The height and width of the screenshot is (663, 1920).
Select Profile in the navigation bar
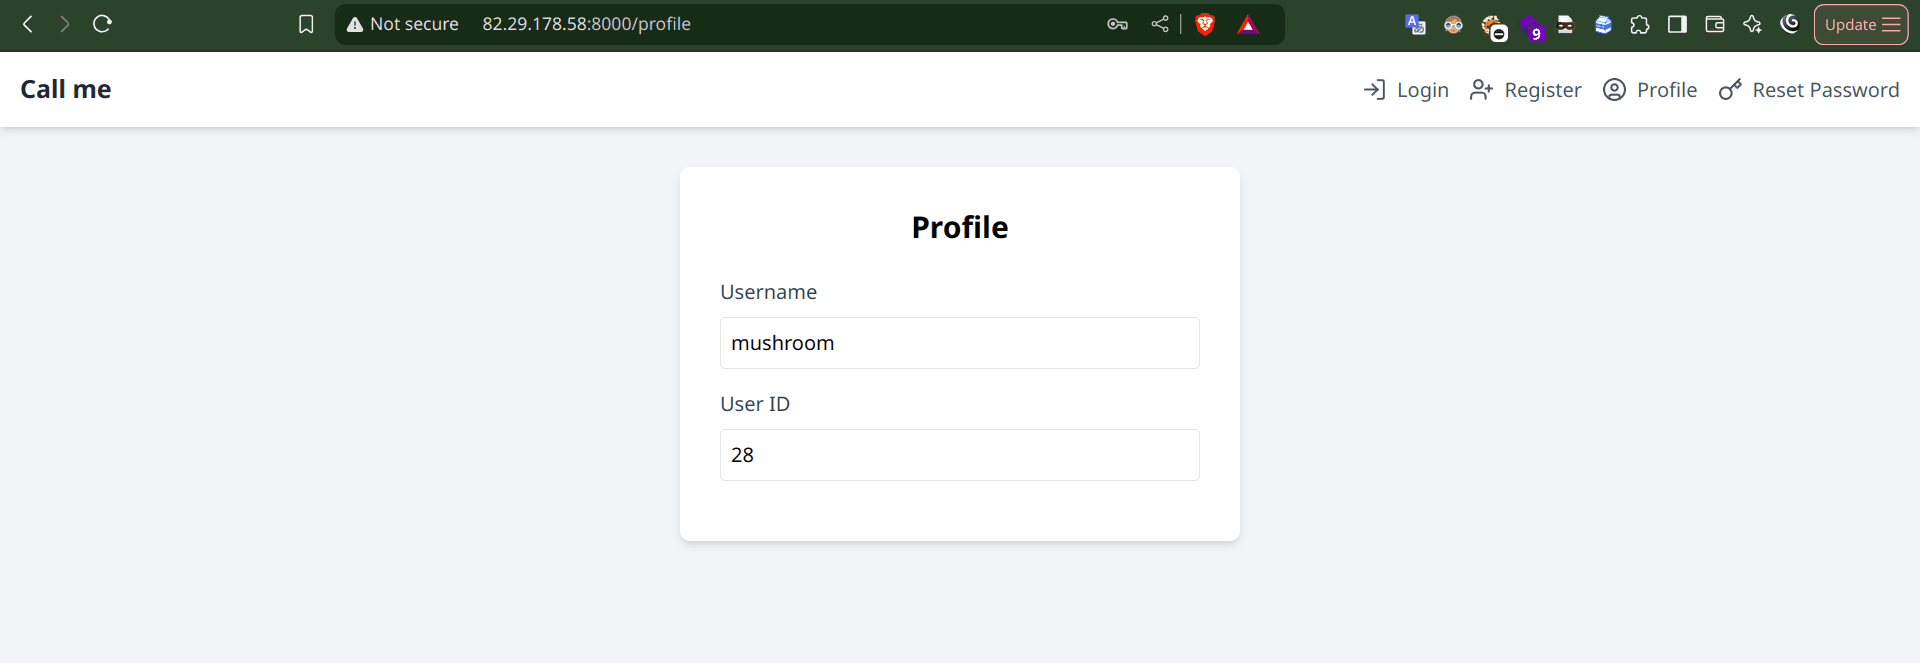pos(1650,90)
